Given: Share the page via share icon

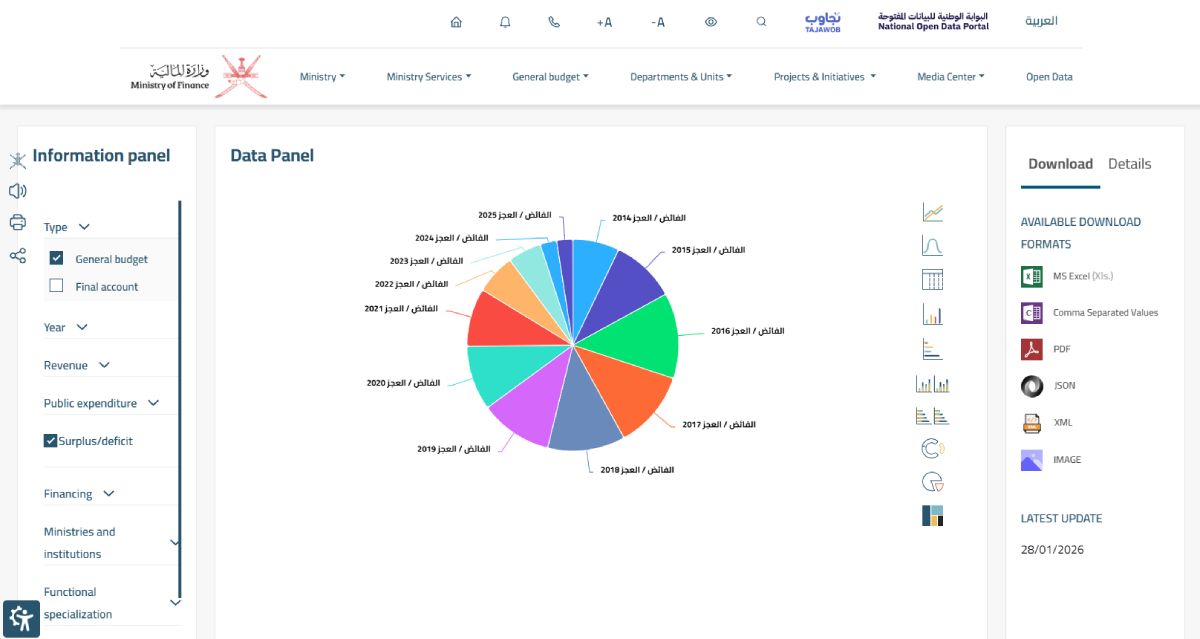Looking at the screenshot, I should [17, 256].
